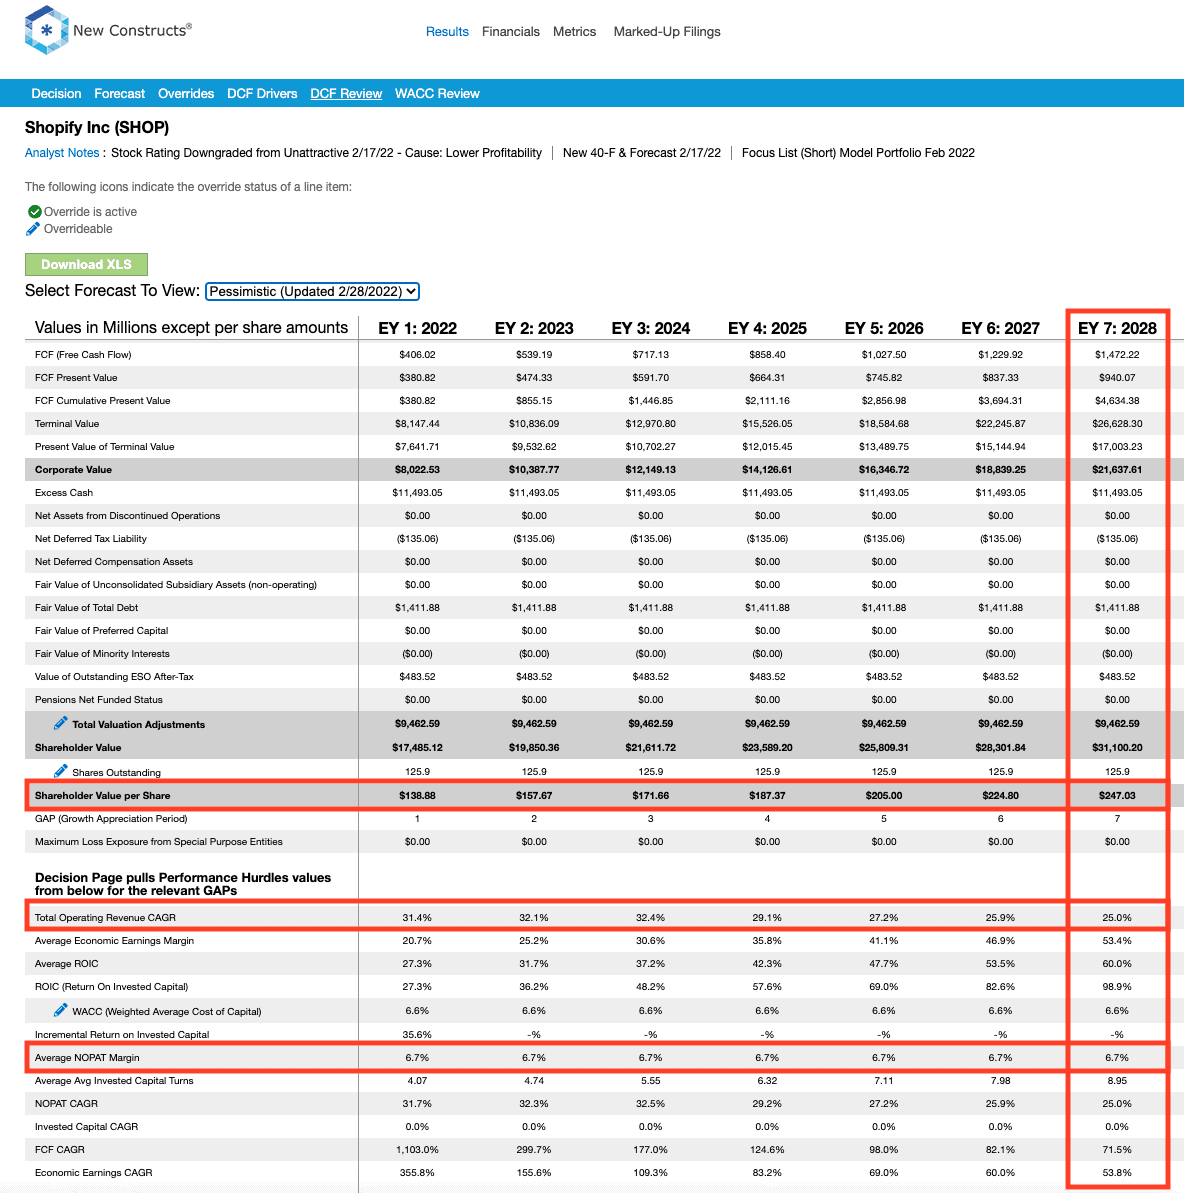
Task: Click the Value of Outstanding ESO After-Tax label
Action: point(114,676)
